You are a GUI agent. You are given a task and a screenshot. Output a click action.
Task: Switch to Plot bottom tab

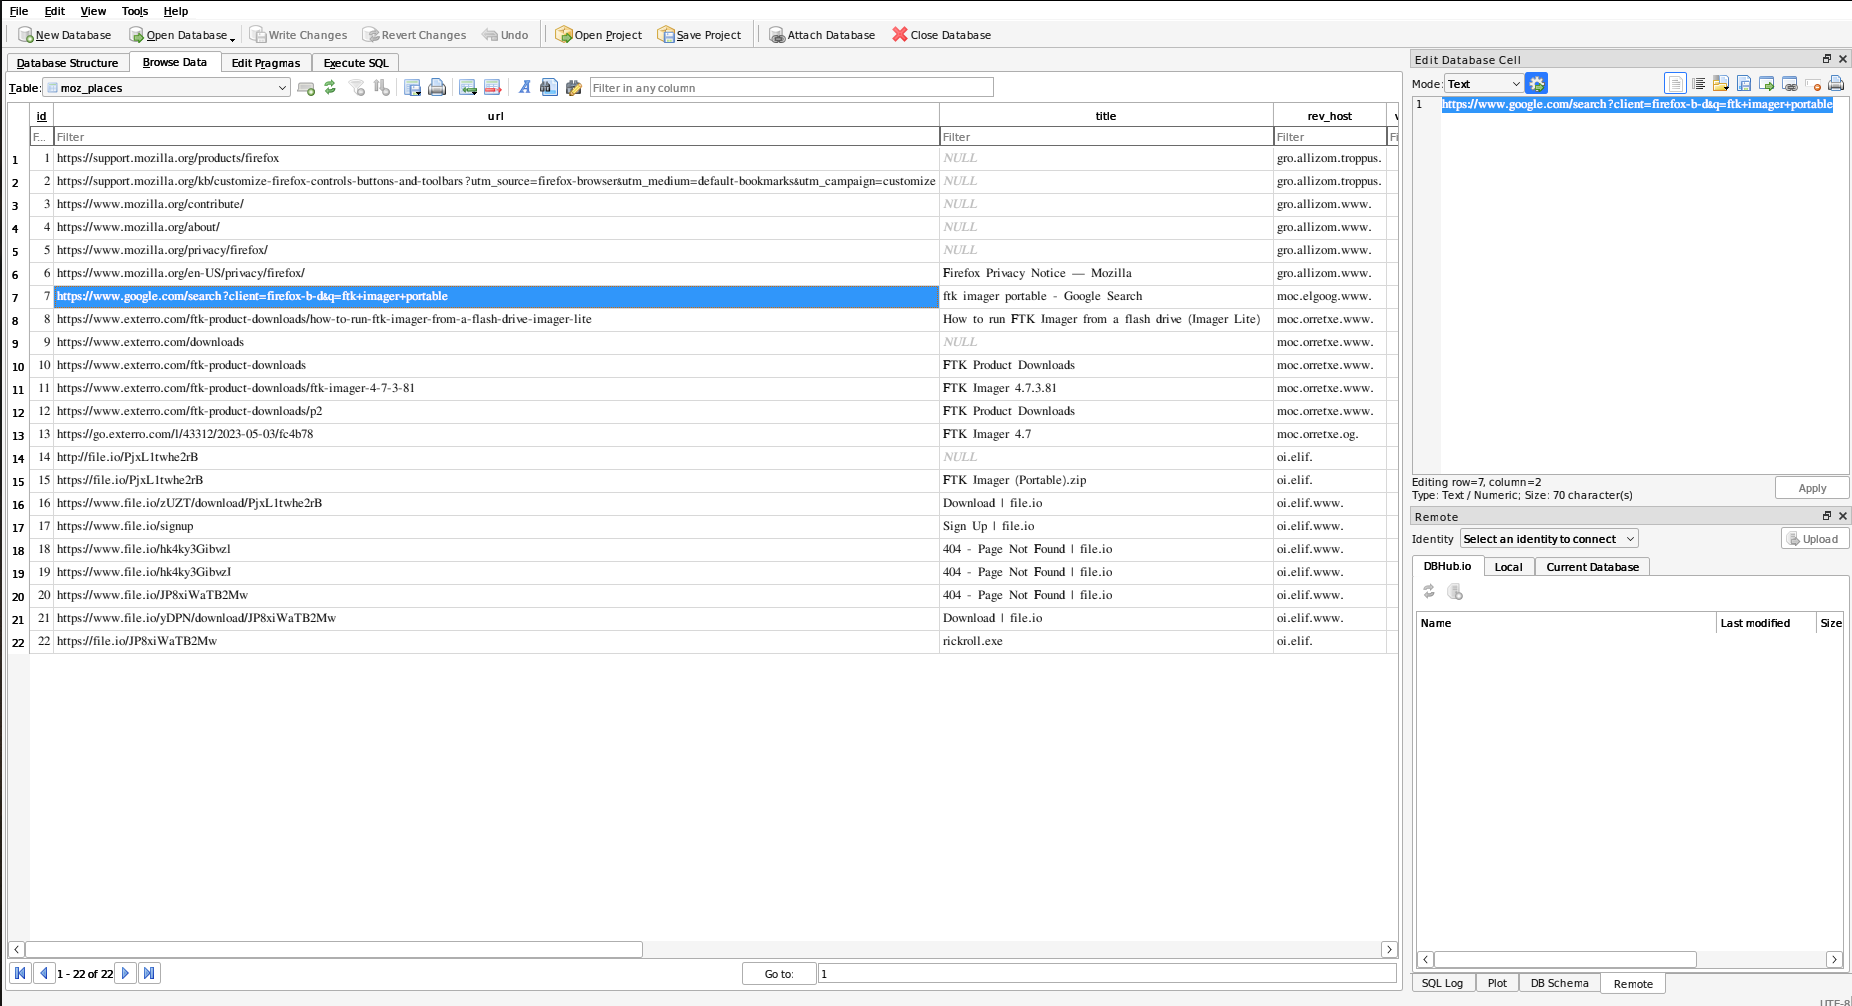1497,984
